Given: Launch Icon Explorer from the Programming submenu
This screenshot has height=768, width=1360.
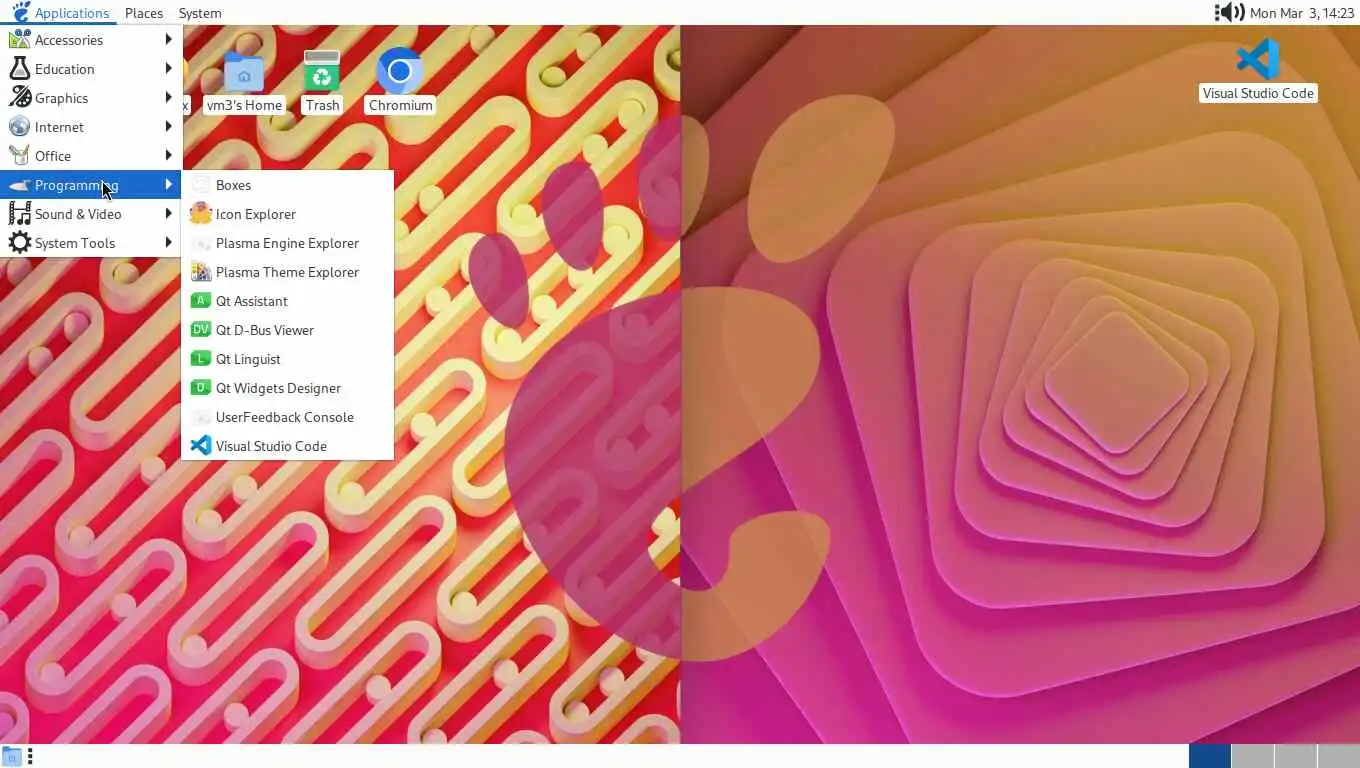Looking at the screenshot, I should click(x=287, y=214).
